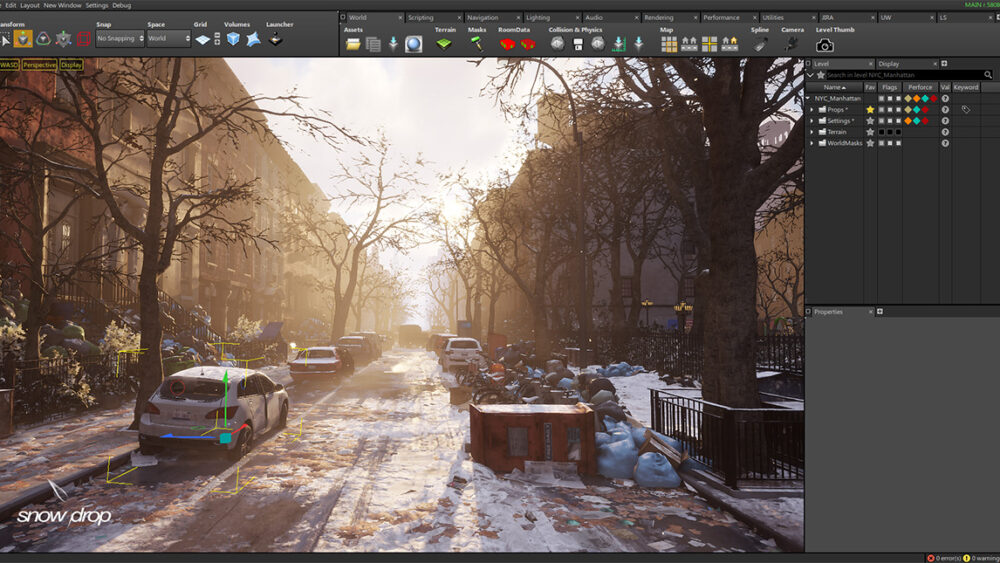Toggle favorite star for WorldMasks
Image resolution: width=1000 pixels, height=563 pixels.
[870, 143]
